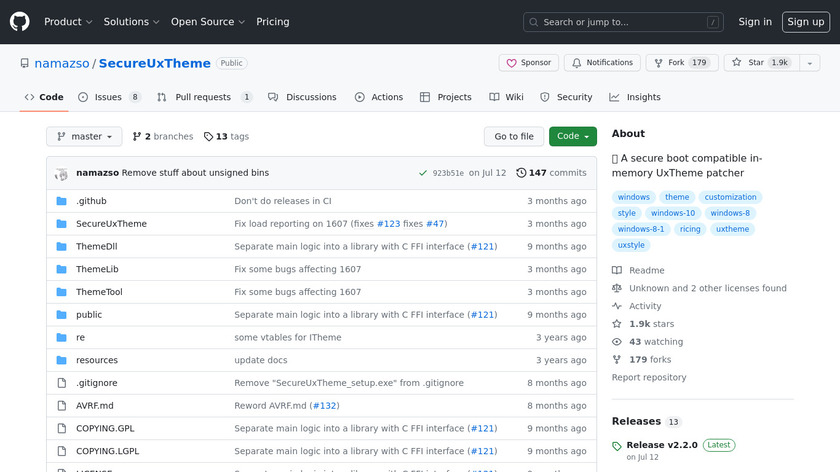Viewport: 840px width, 472px height.
Task: Click the green check status icon
Action: [x=423, y=173]
